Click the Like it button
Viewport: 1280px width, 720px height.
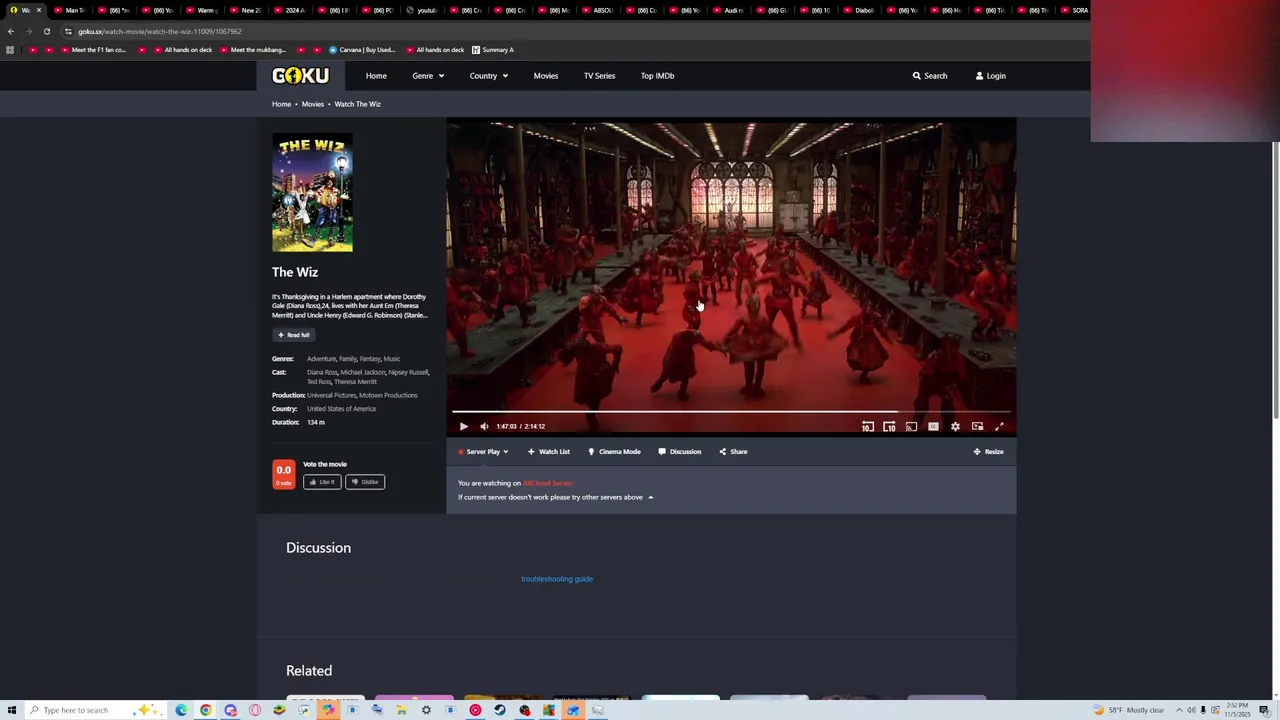click(x=322, y=482)
